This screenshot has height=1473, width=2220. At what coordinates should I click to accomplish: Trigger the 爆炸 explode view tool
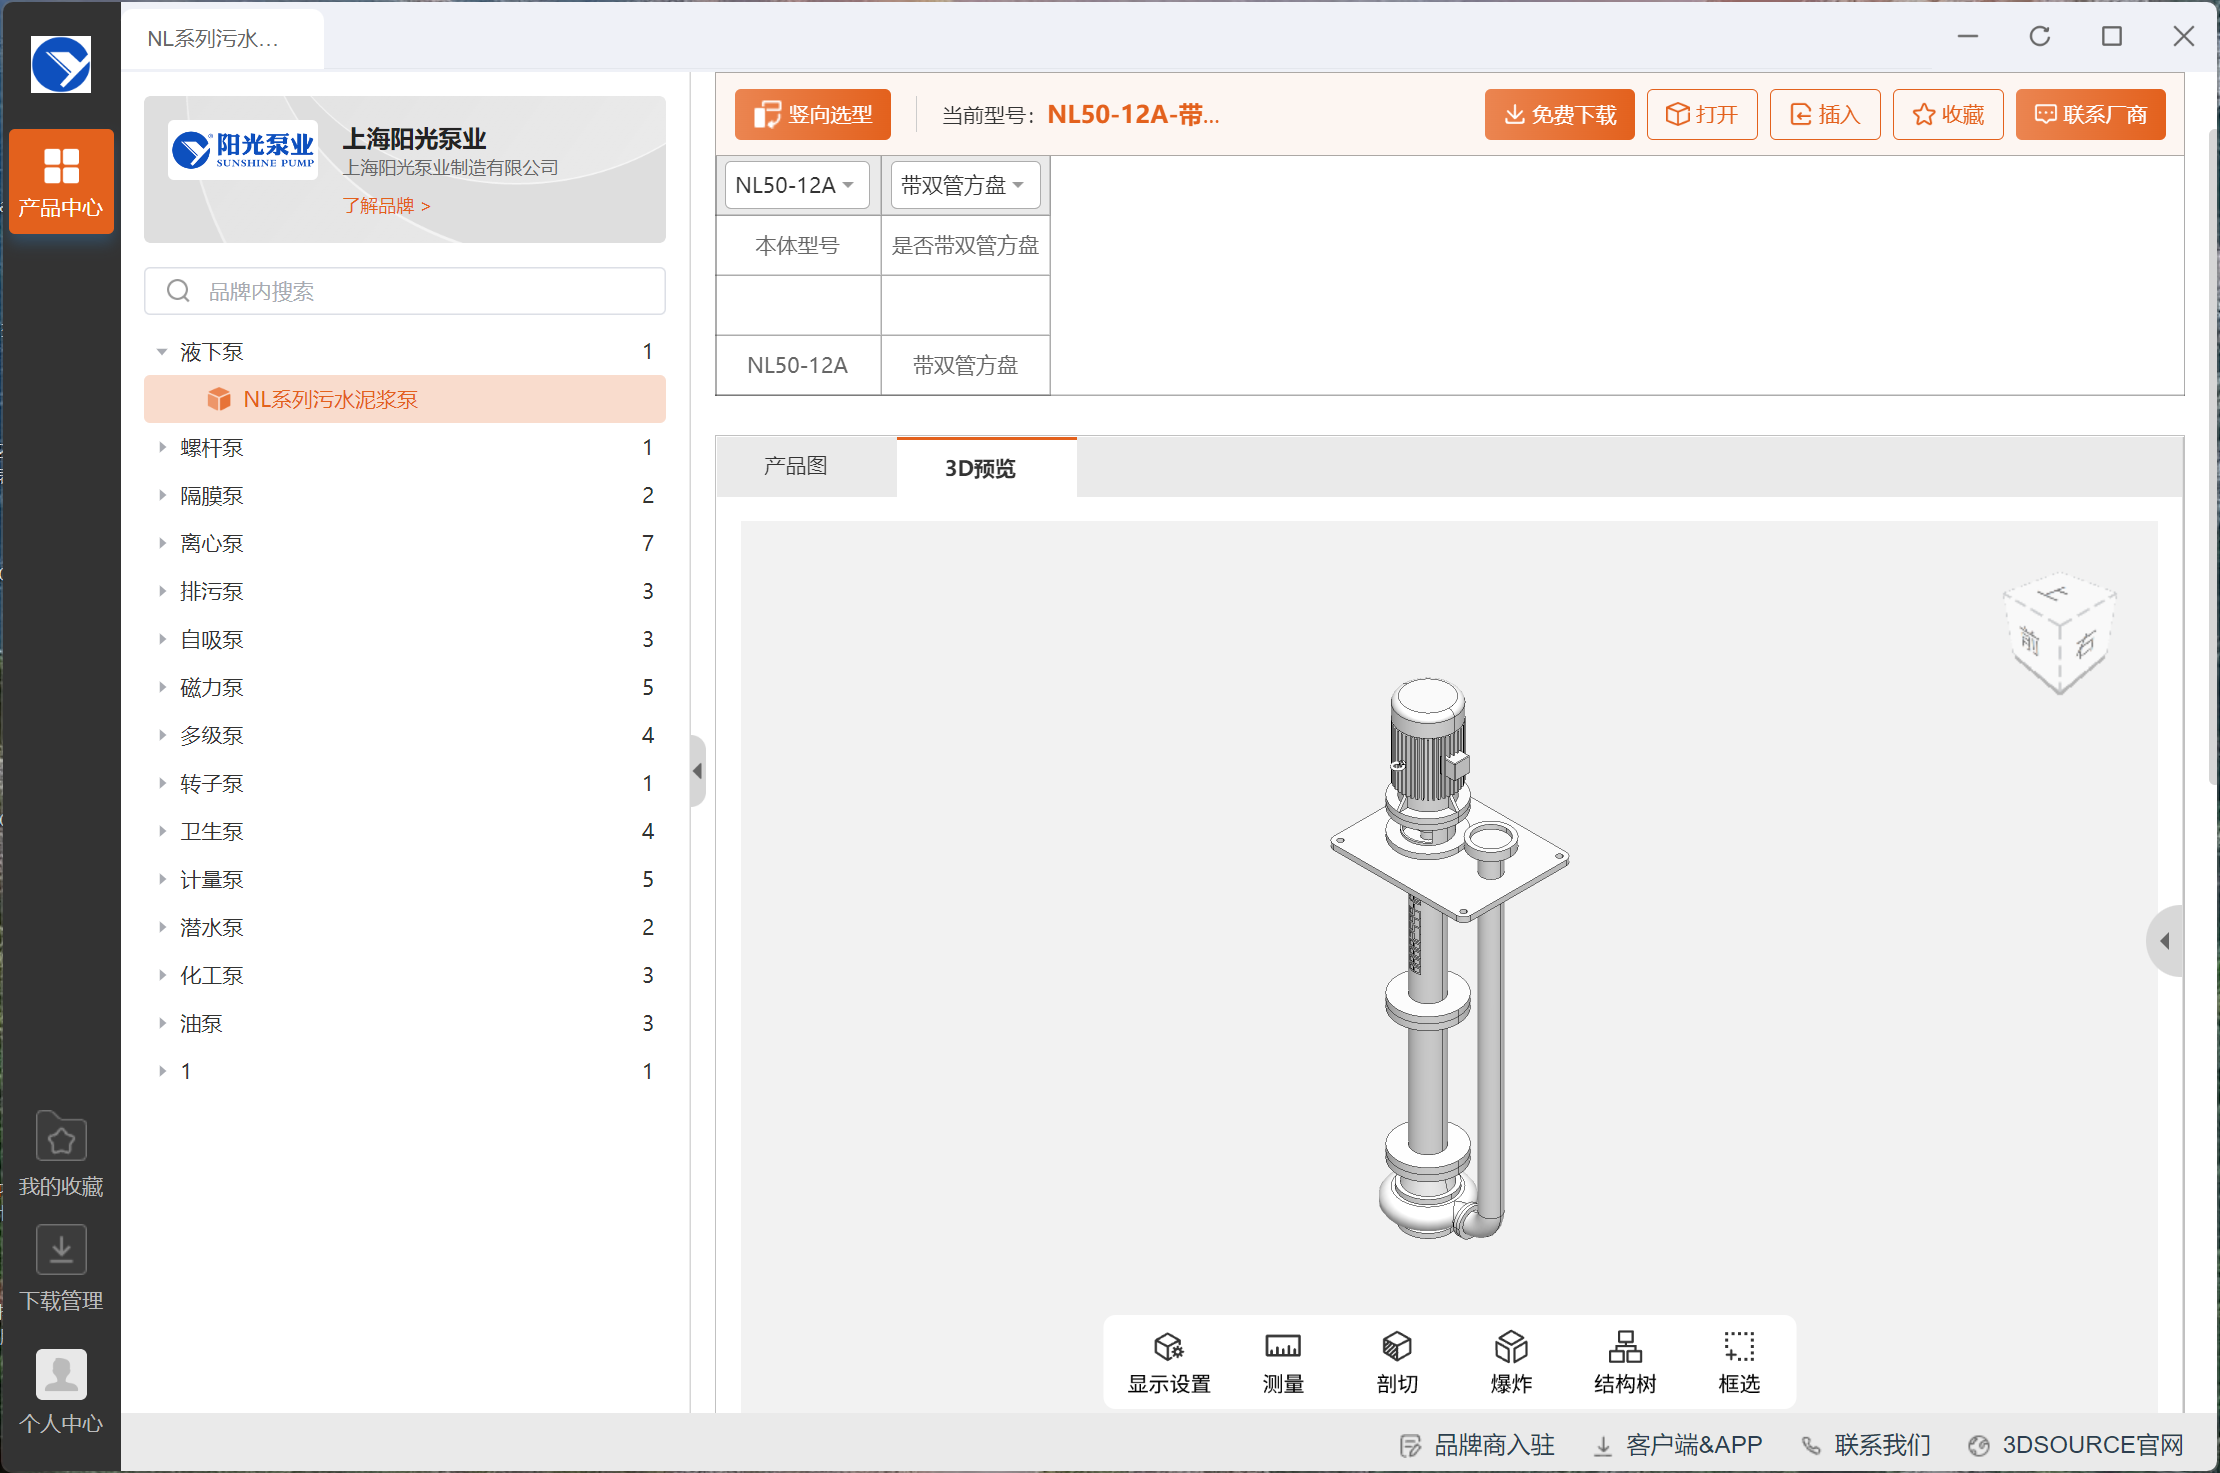(x=1510, y=1362)
